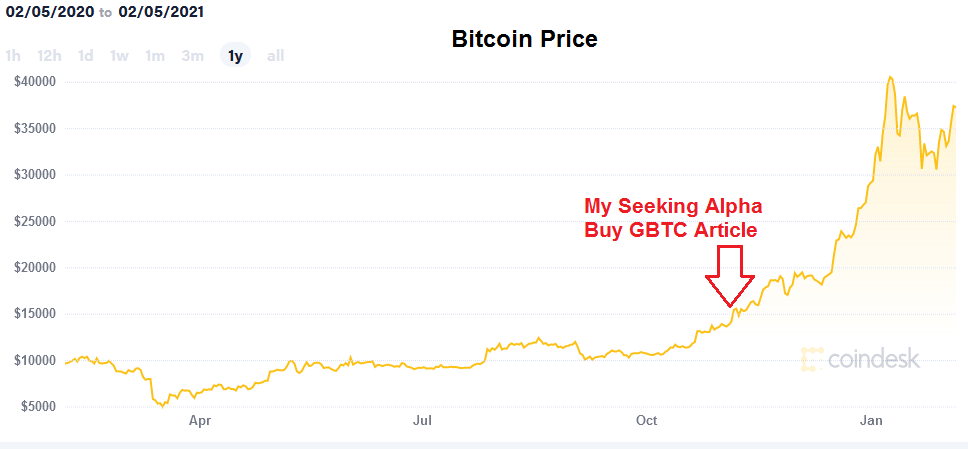
Task: Choose the 1d time range
Action: [86, 56]
